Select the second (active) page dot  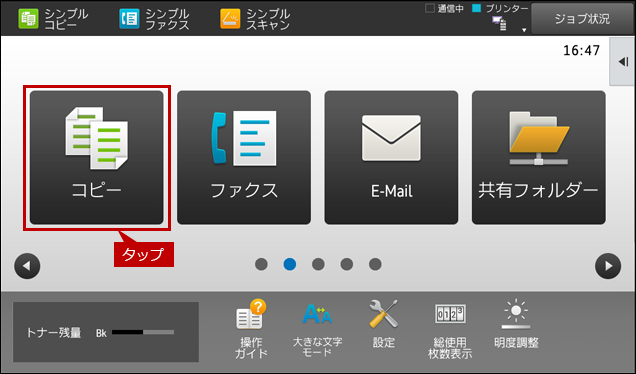tap(290, 264)
